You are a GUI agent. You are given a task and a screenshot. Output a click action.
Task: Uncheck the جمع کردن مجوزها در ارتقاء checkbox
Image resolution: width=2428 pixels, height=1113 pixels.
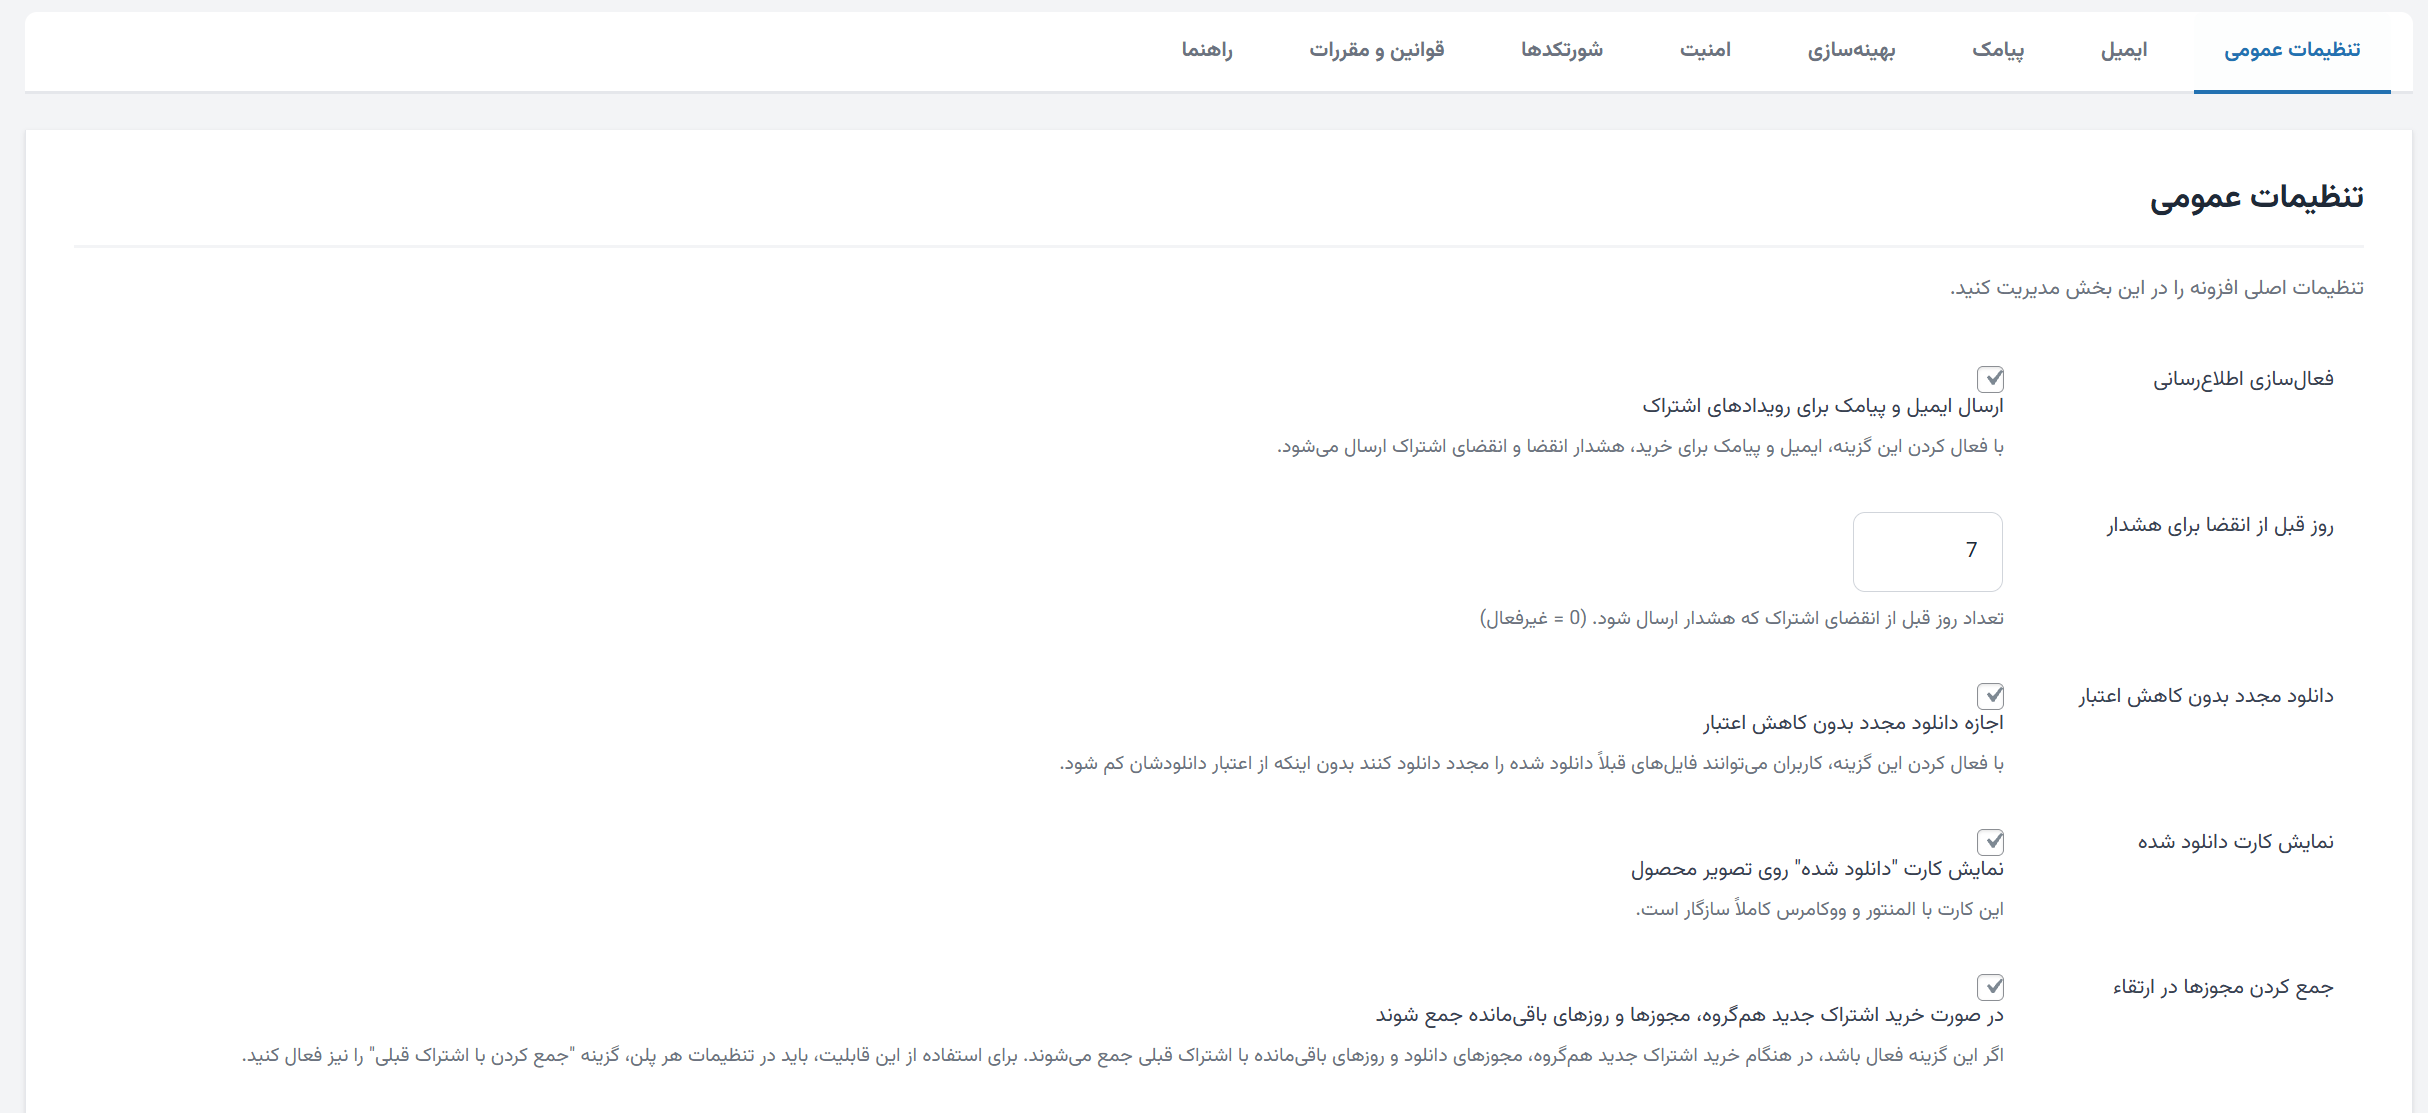[x=1990, y=988]
